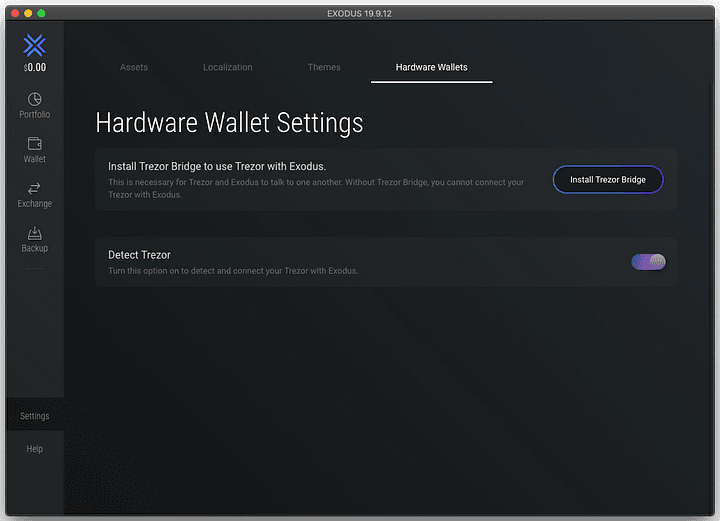Viewport: 720px width, 521px height.
Task: Switch to the Localization tab
Action: (228, 67)
